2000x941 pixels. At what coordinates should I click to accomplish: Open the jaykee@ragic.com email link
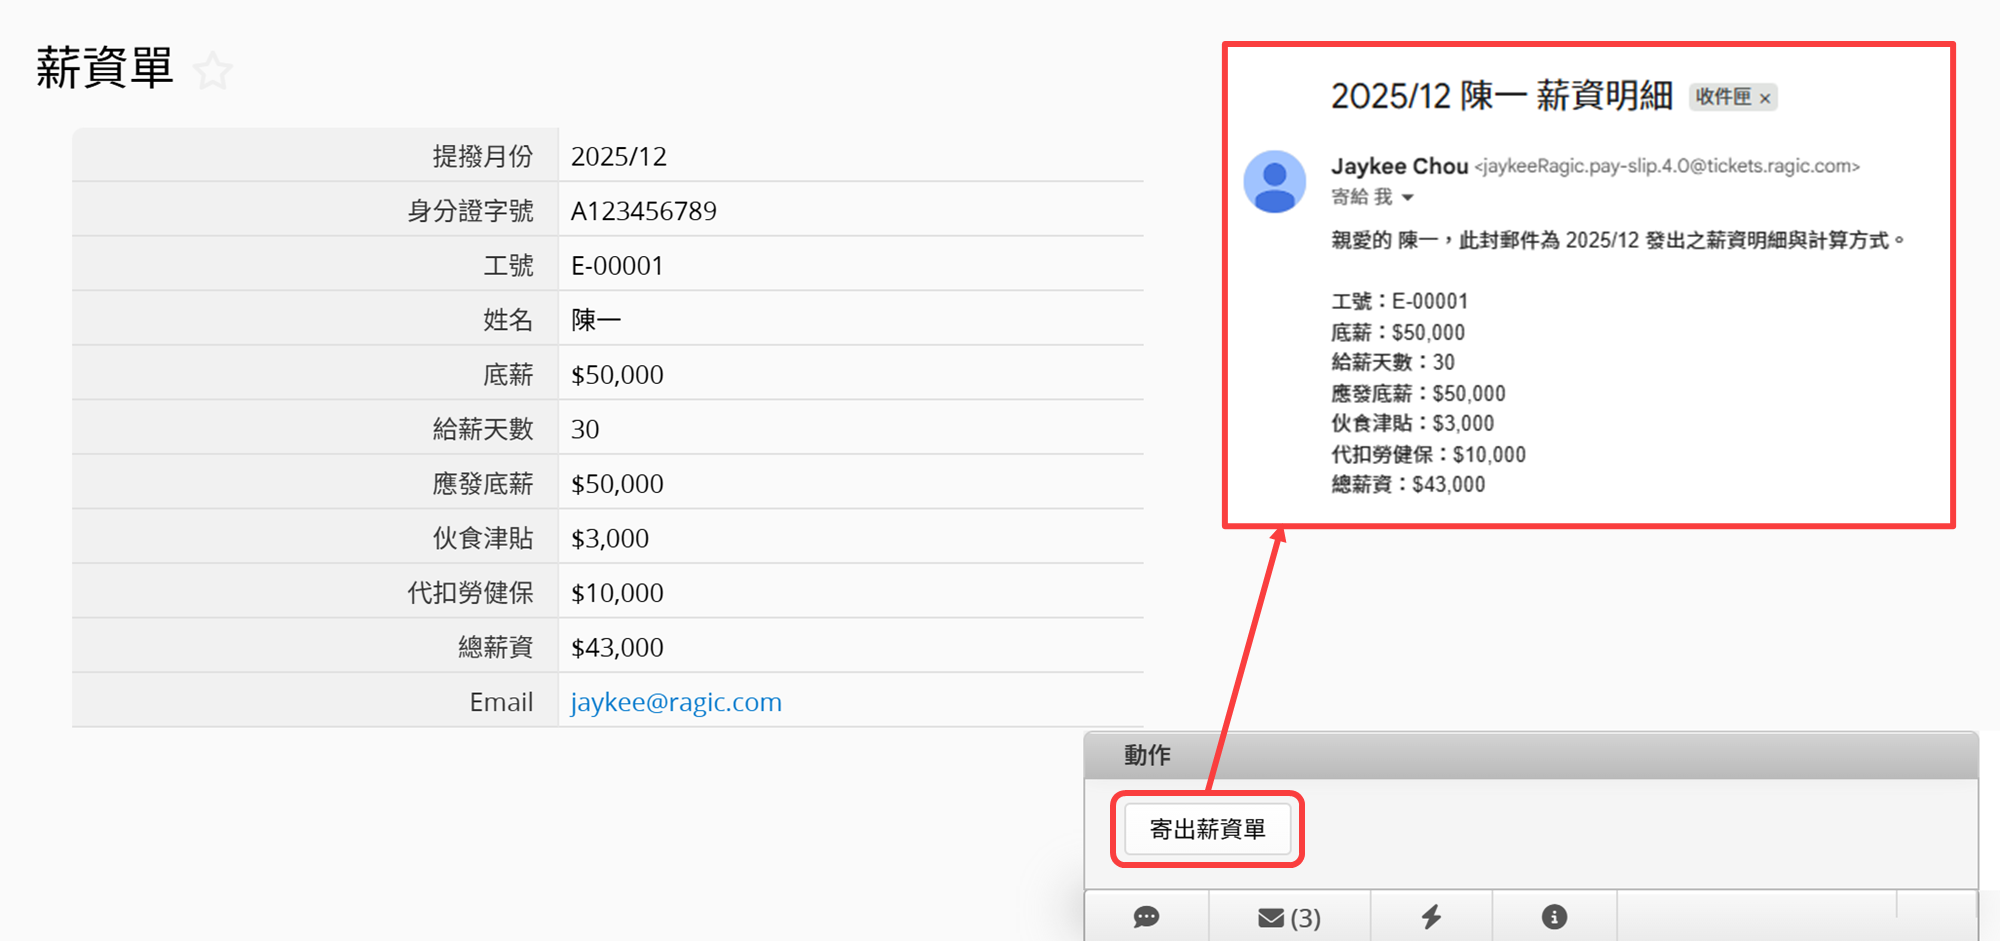[676, 702]
